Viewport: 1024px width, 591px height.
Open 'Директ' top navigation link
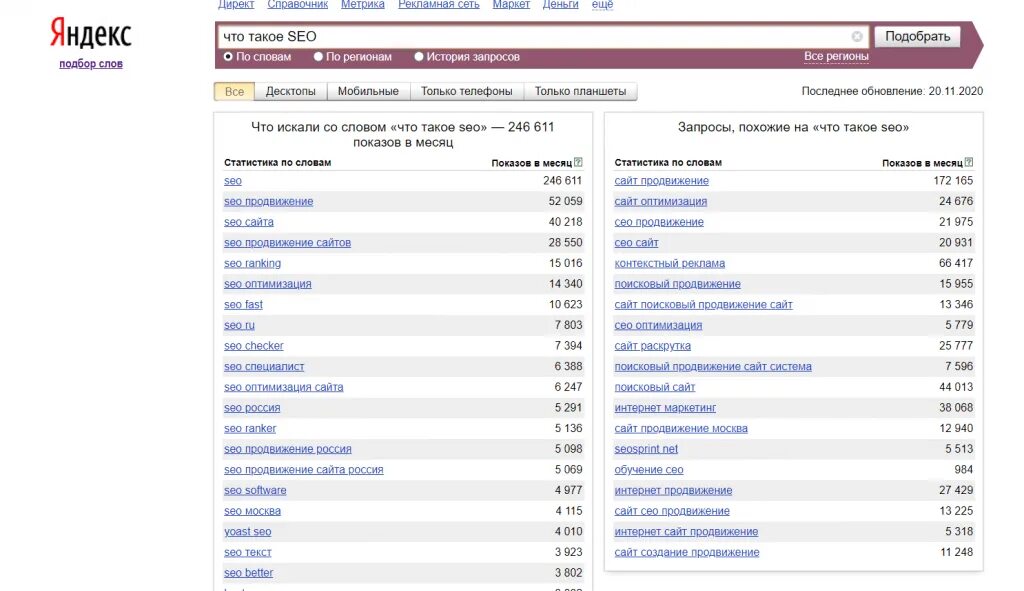click(x=236, y=5)
